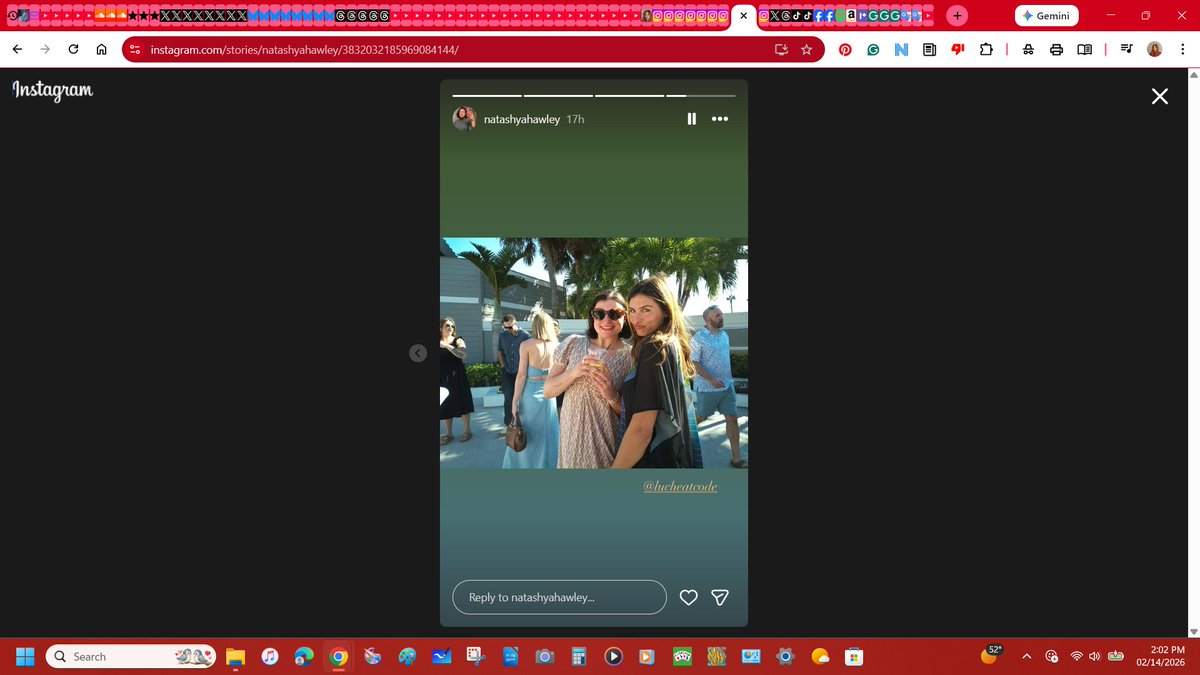Viewport: 1200px width, 675px height.
Task: Open the Grammarly extension icon
Action: 873,48
